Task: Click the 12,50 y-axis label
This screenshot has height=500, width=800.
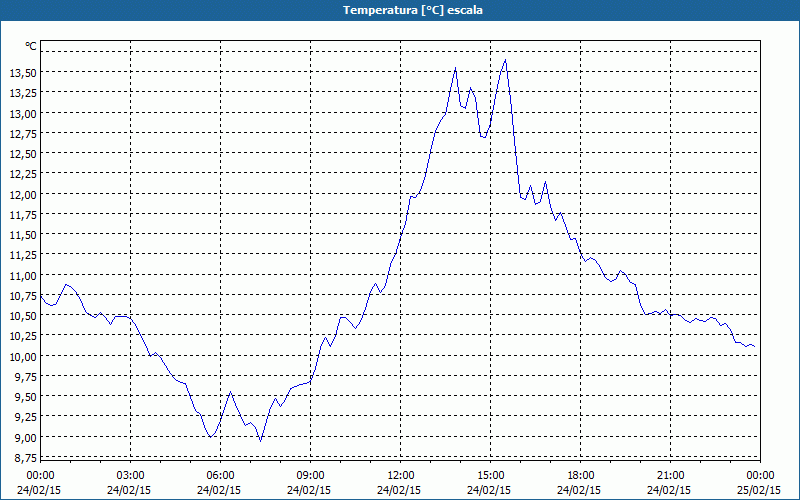Action: [x=23, y=154]
